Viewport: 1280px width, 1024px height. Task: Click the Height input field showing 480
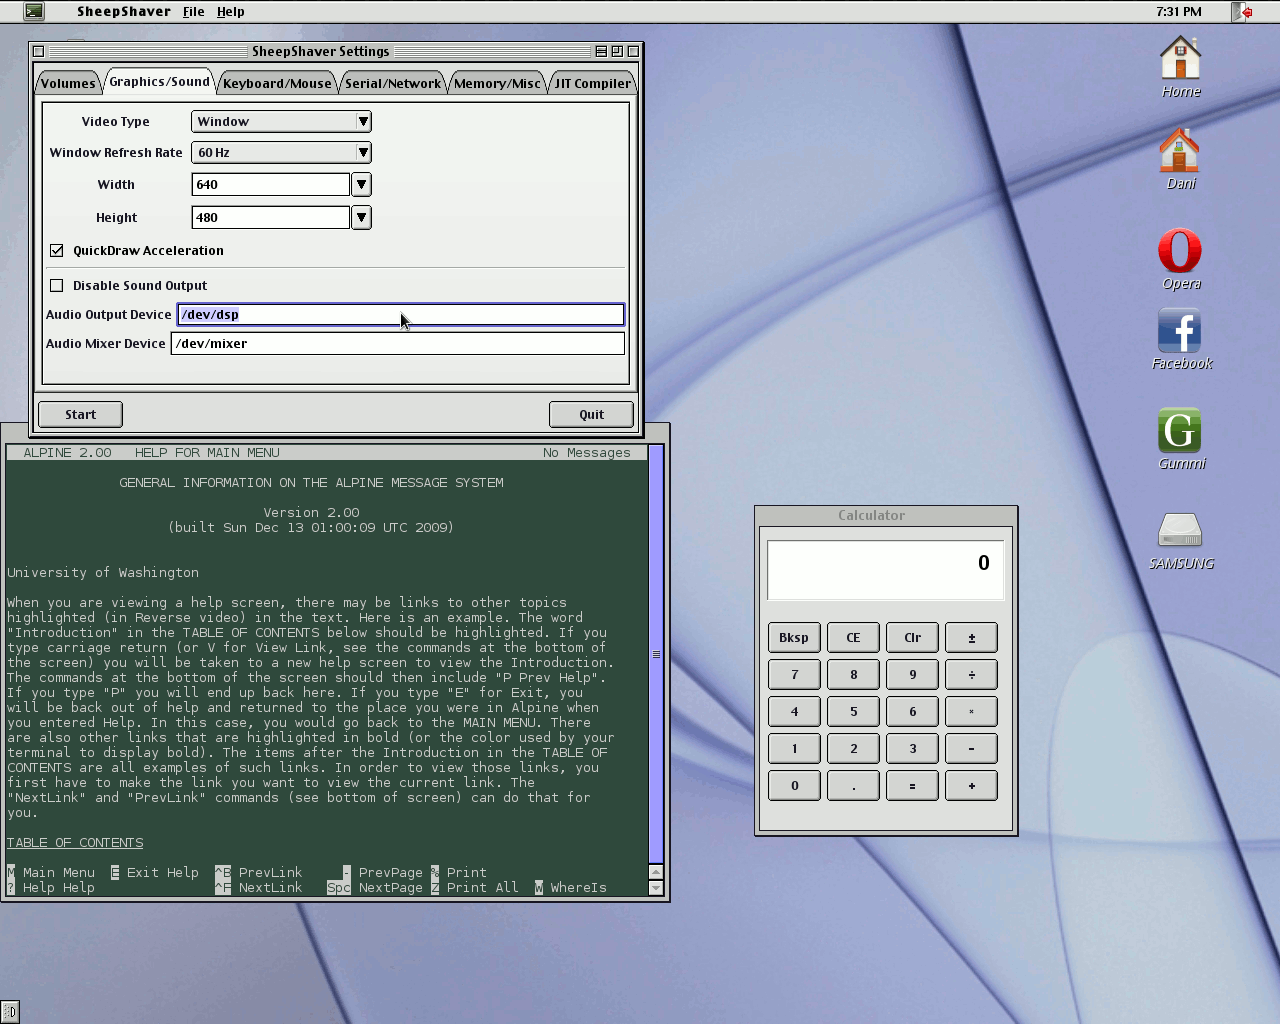[x=270, y=218]
